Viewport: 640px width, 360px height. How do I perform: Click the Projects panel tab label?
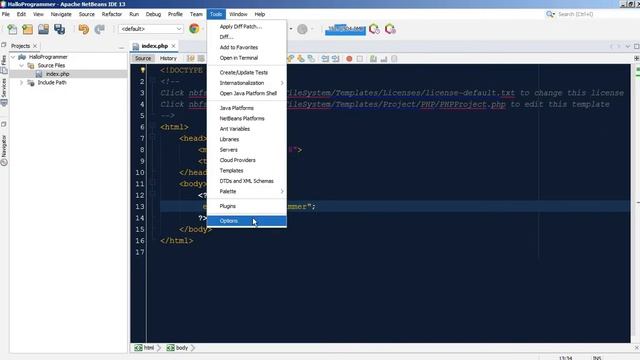tap(20, 46)
